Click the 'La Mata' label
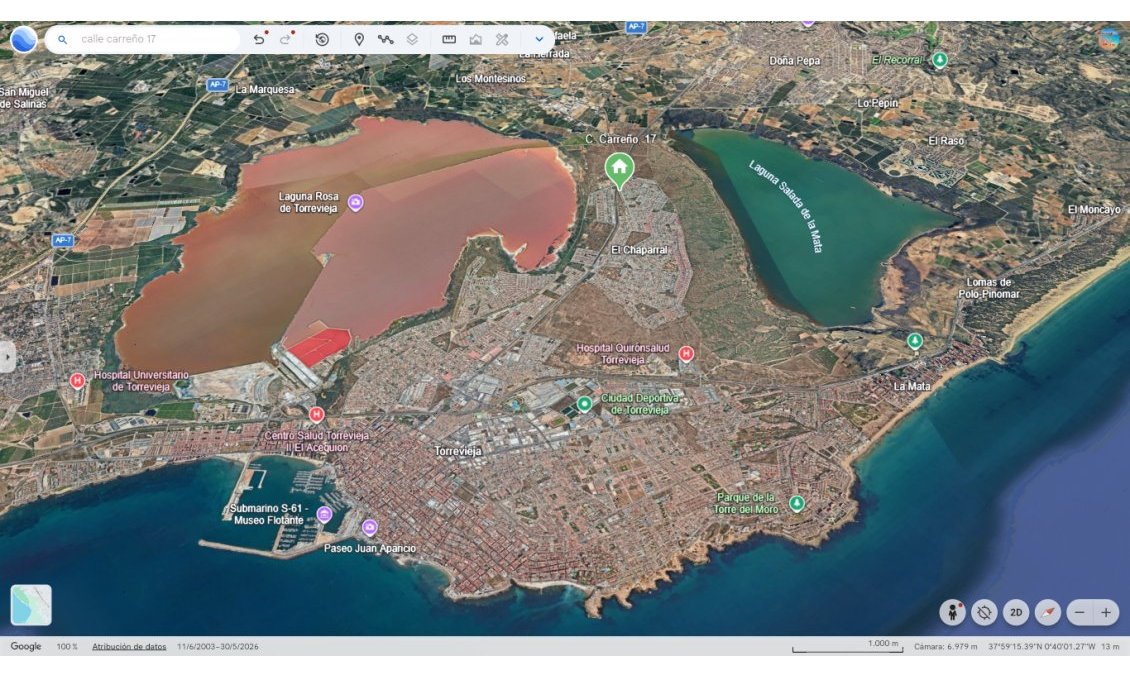 click(912, 386)
